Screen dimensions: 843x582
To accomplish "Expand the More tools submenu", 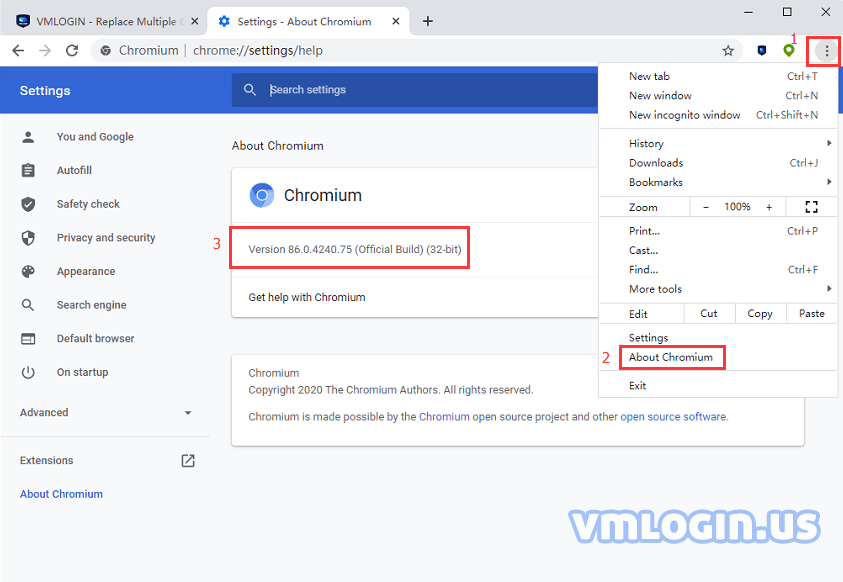I will point(718,289).
